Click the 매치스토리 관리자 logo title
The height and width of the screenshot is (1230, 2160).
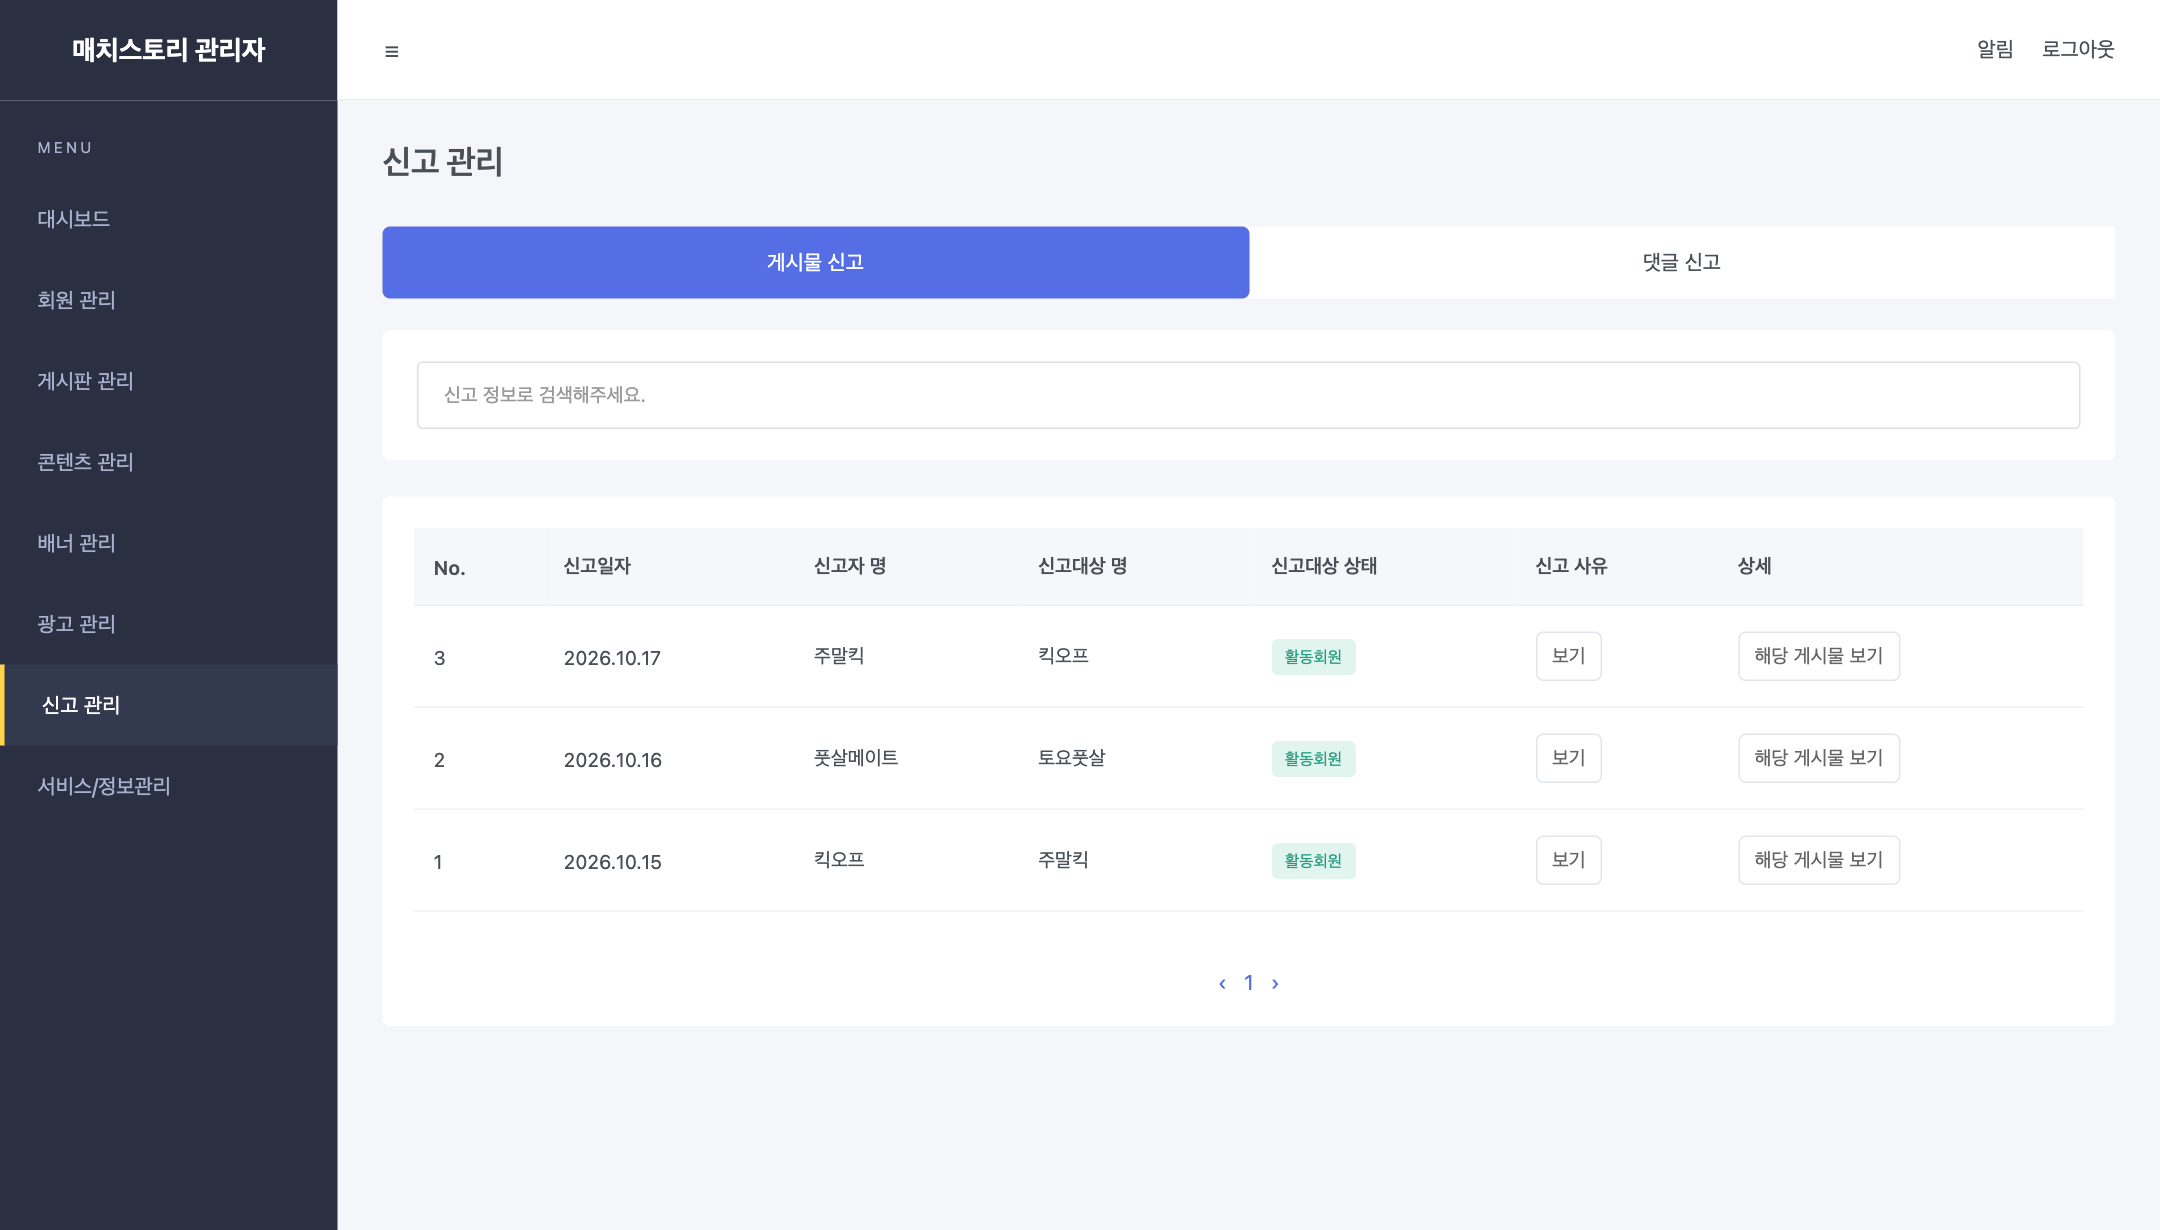[169, 50]
